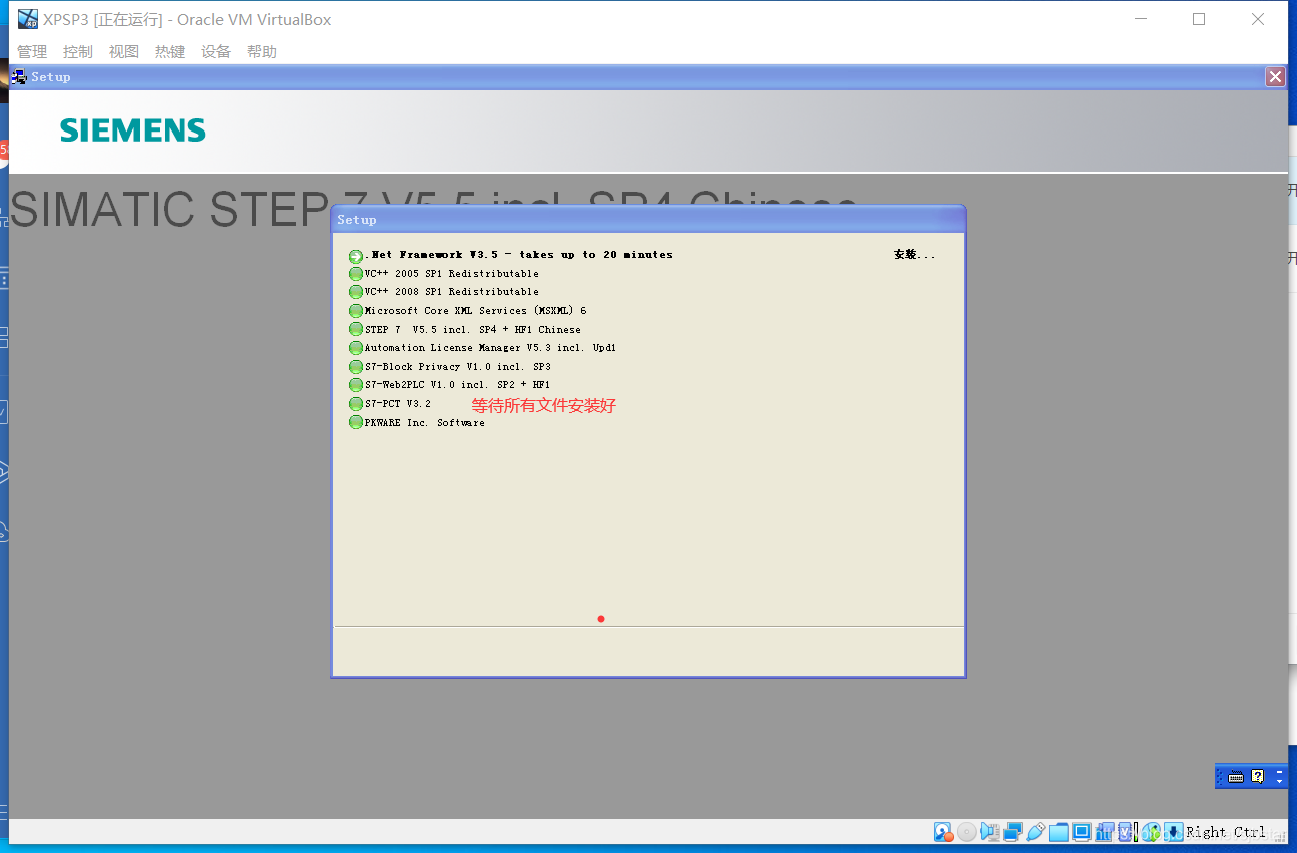Select the '.Net Framework V3.5 - takes up to 20 minutes' row
Image resolution: width=1297 pixels, height=853 pixels.
click(x=519, y=255)
